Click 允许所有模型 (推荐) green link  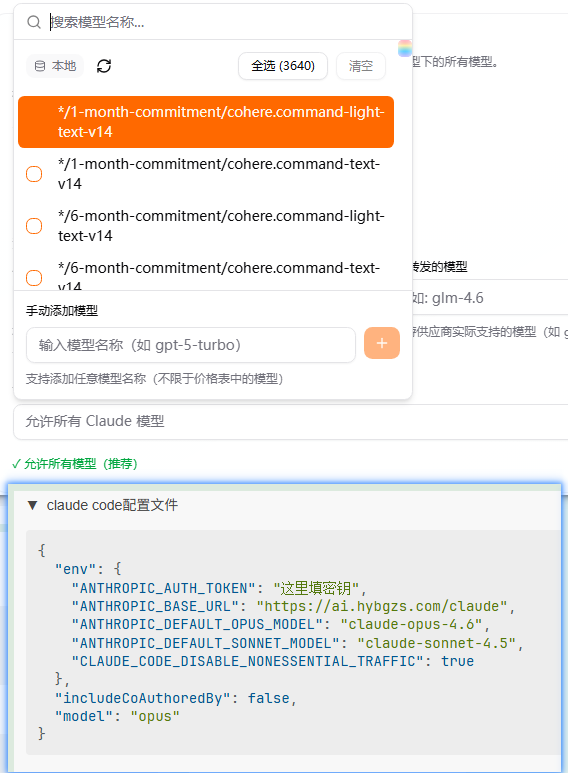coord(74,464)
